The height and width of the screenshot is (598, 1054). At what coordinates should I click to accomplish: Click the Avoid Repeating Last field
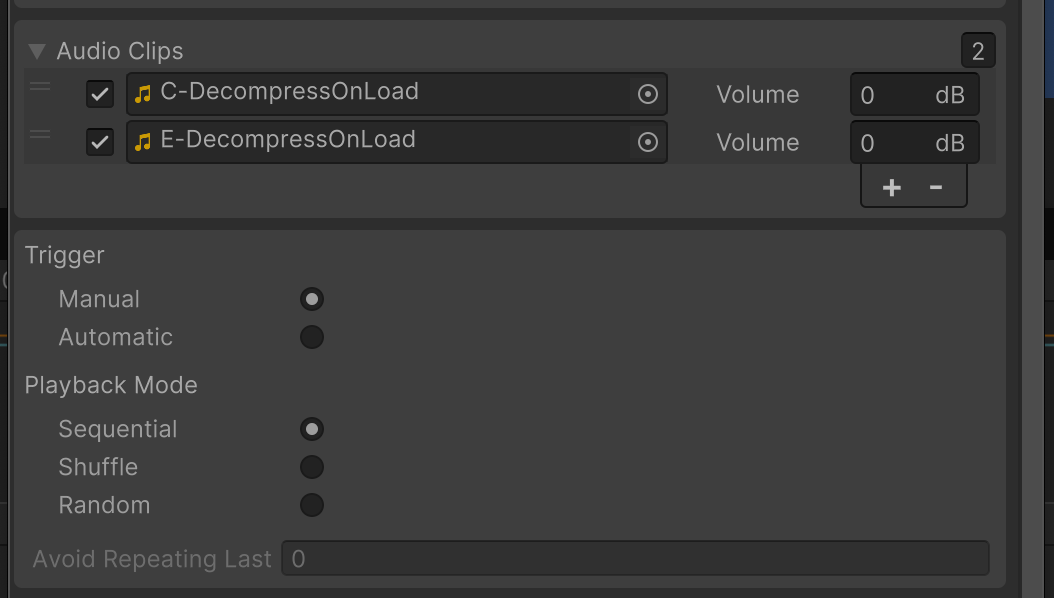tap(635, 559)
